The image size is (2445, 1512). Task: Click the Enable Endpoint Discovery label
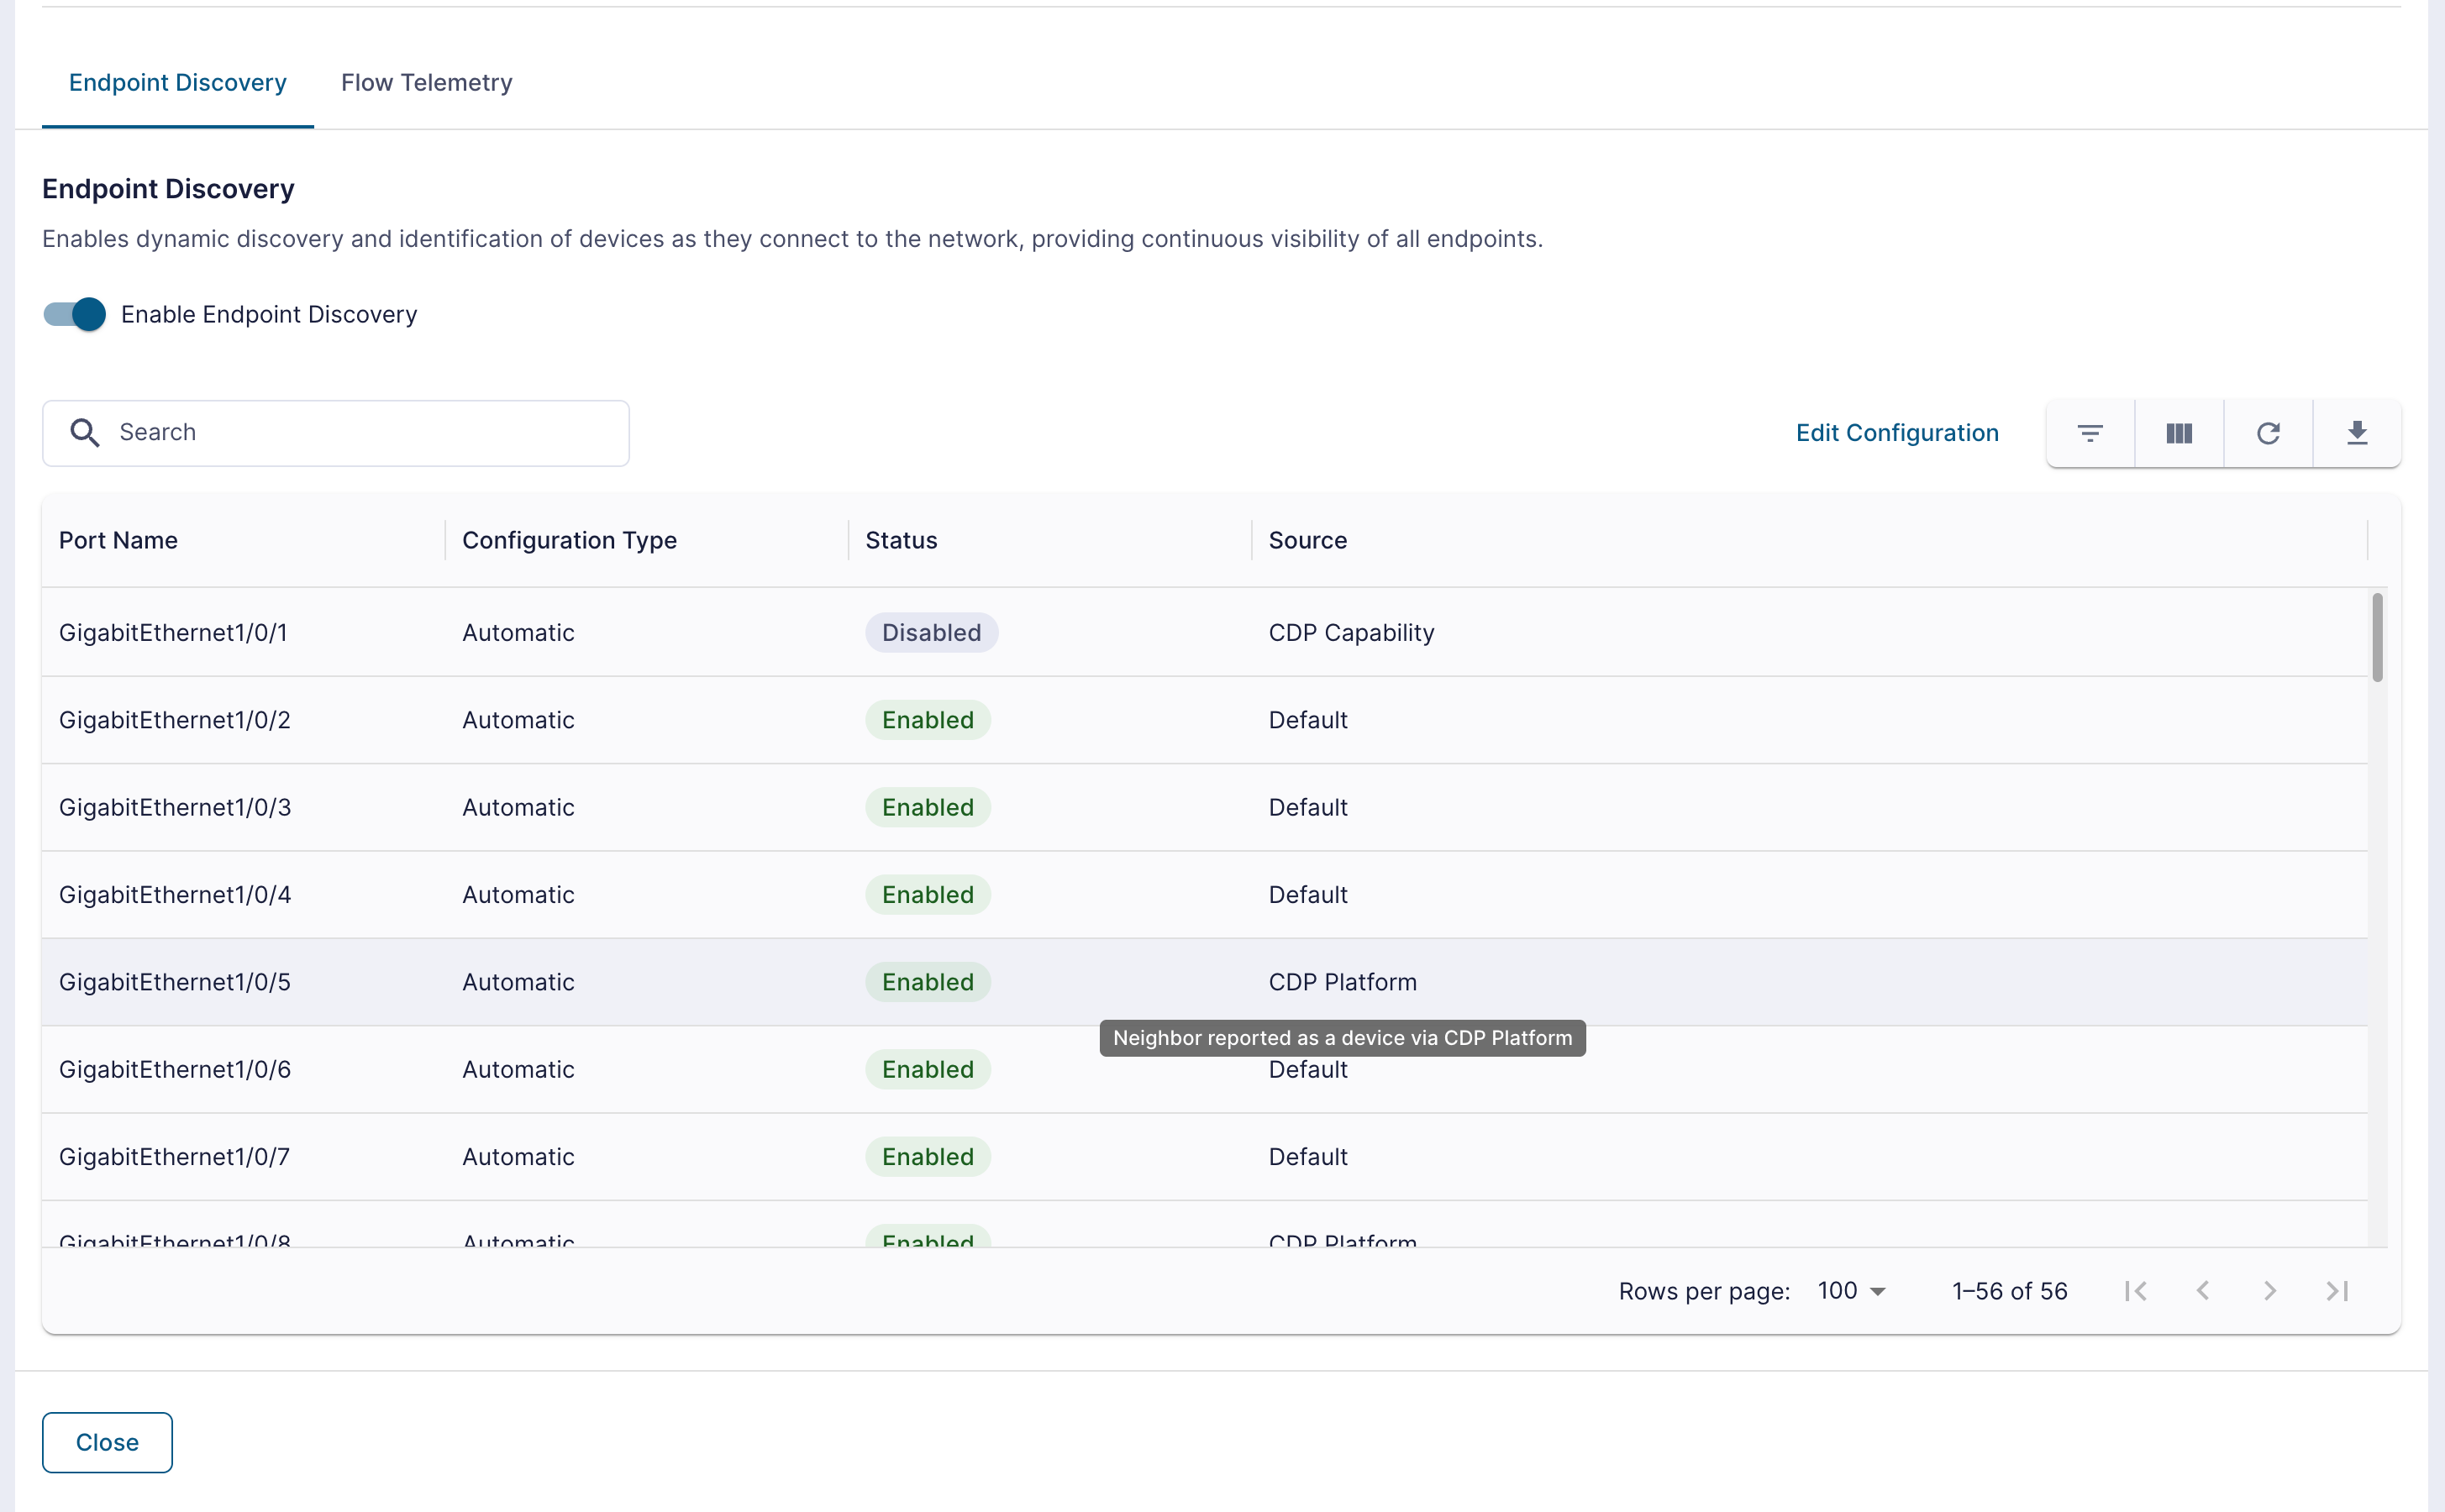pyautogui.click(x=269, y=314)
